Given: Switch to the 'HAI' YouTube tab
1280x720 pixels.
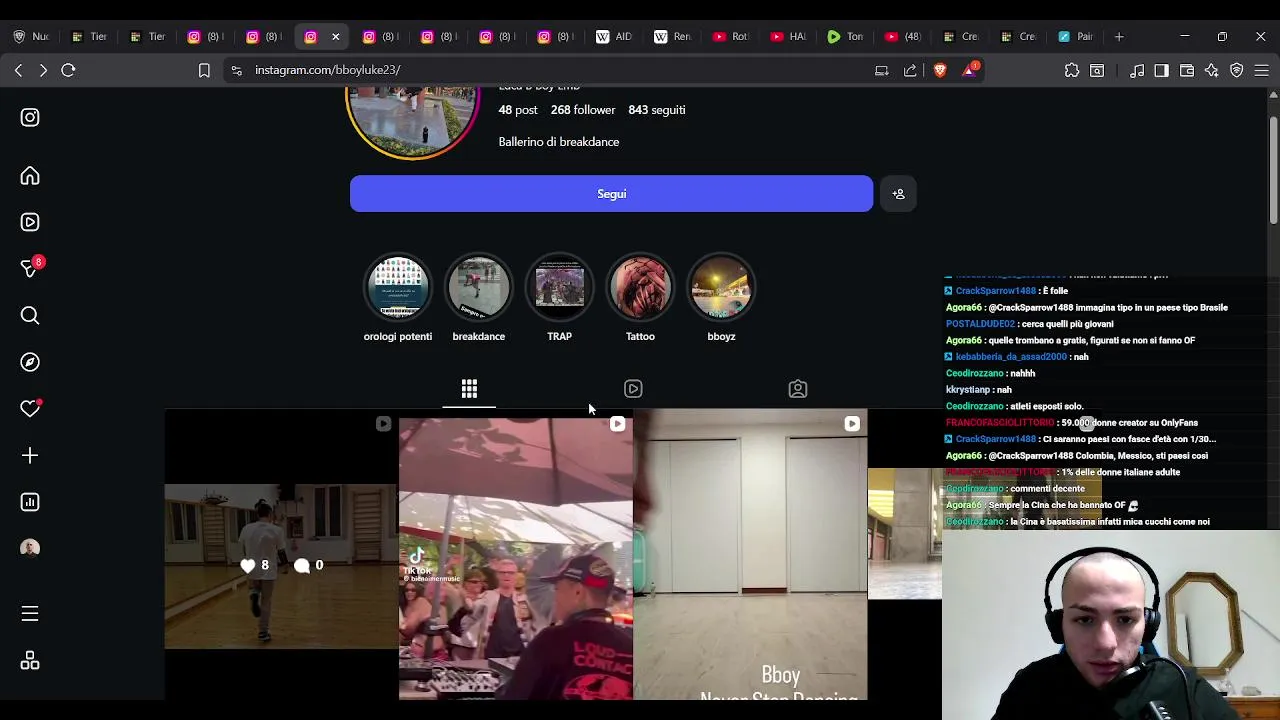Looking at the screenshot, I should tap(788, 37).
